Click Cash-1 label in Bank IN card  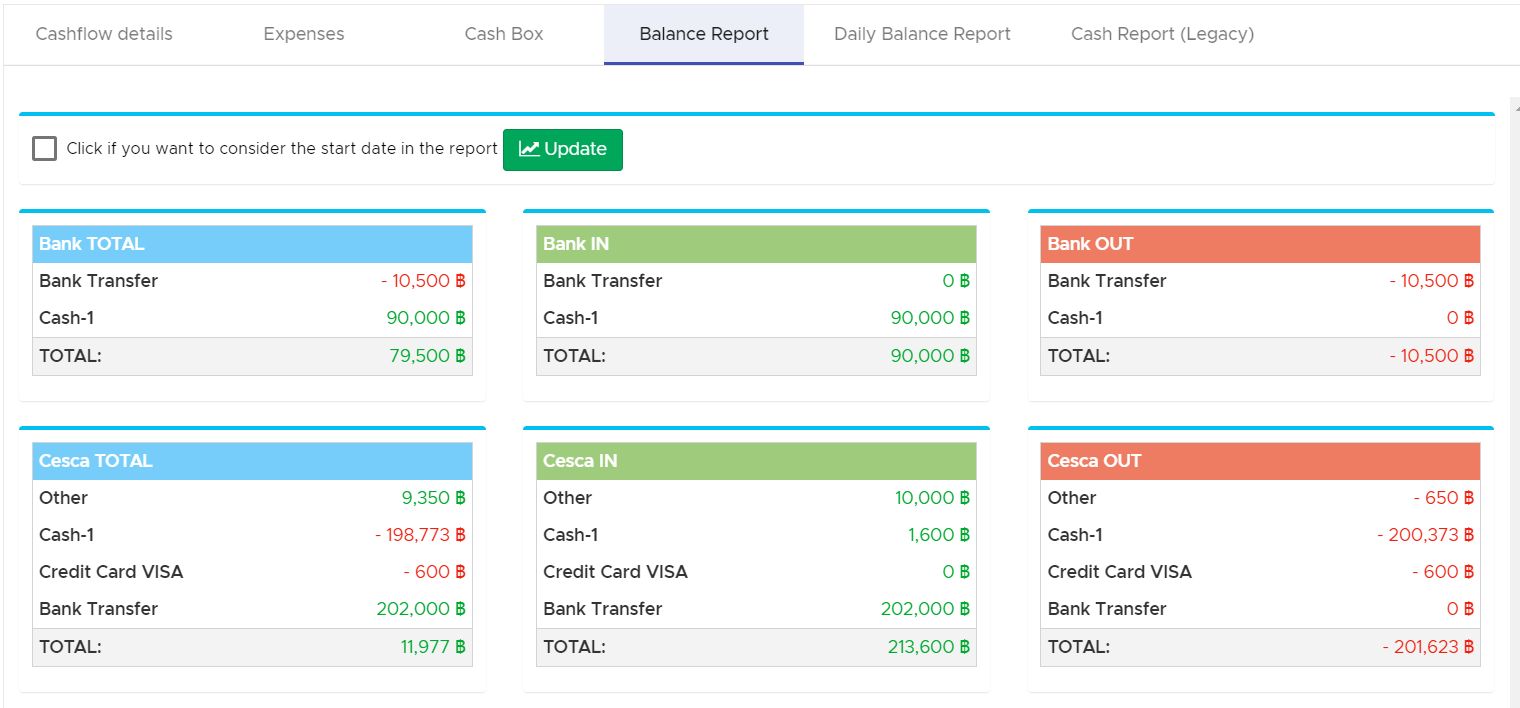click(x=571, y=318)
